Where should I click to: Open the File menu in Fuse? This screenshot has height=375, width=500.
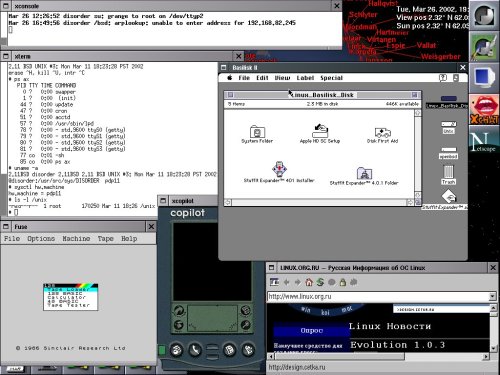(x=12, y=239)
